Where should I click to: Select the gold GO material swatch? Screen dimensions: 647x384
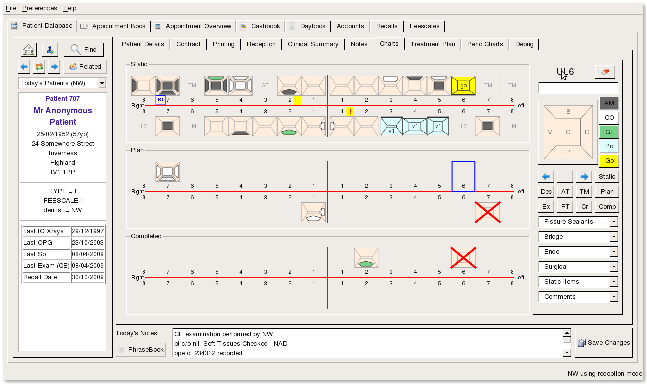(609, 160)
